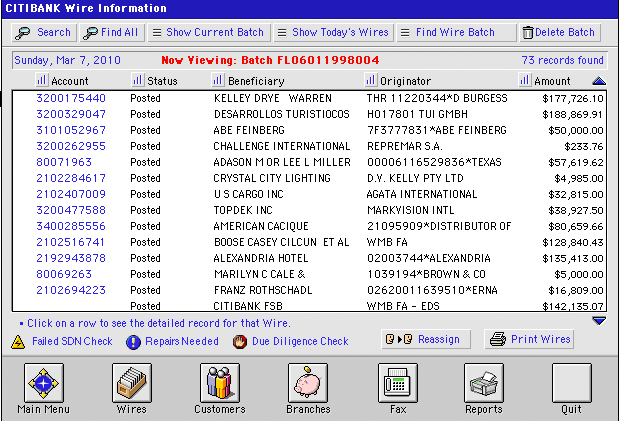Select beneficiary KELLEY DRYE WARREN

pyautogui.click(x=273, y=98)
